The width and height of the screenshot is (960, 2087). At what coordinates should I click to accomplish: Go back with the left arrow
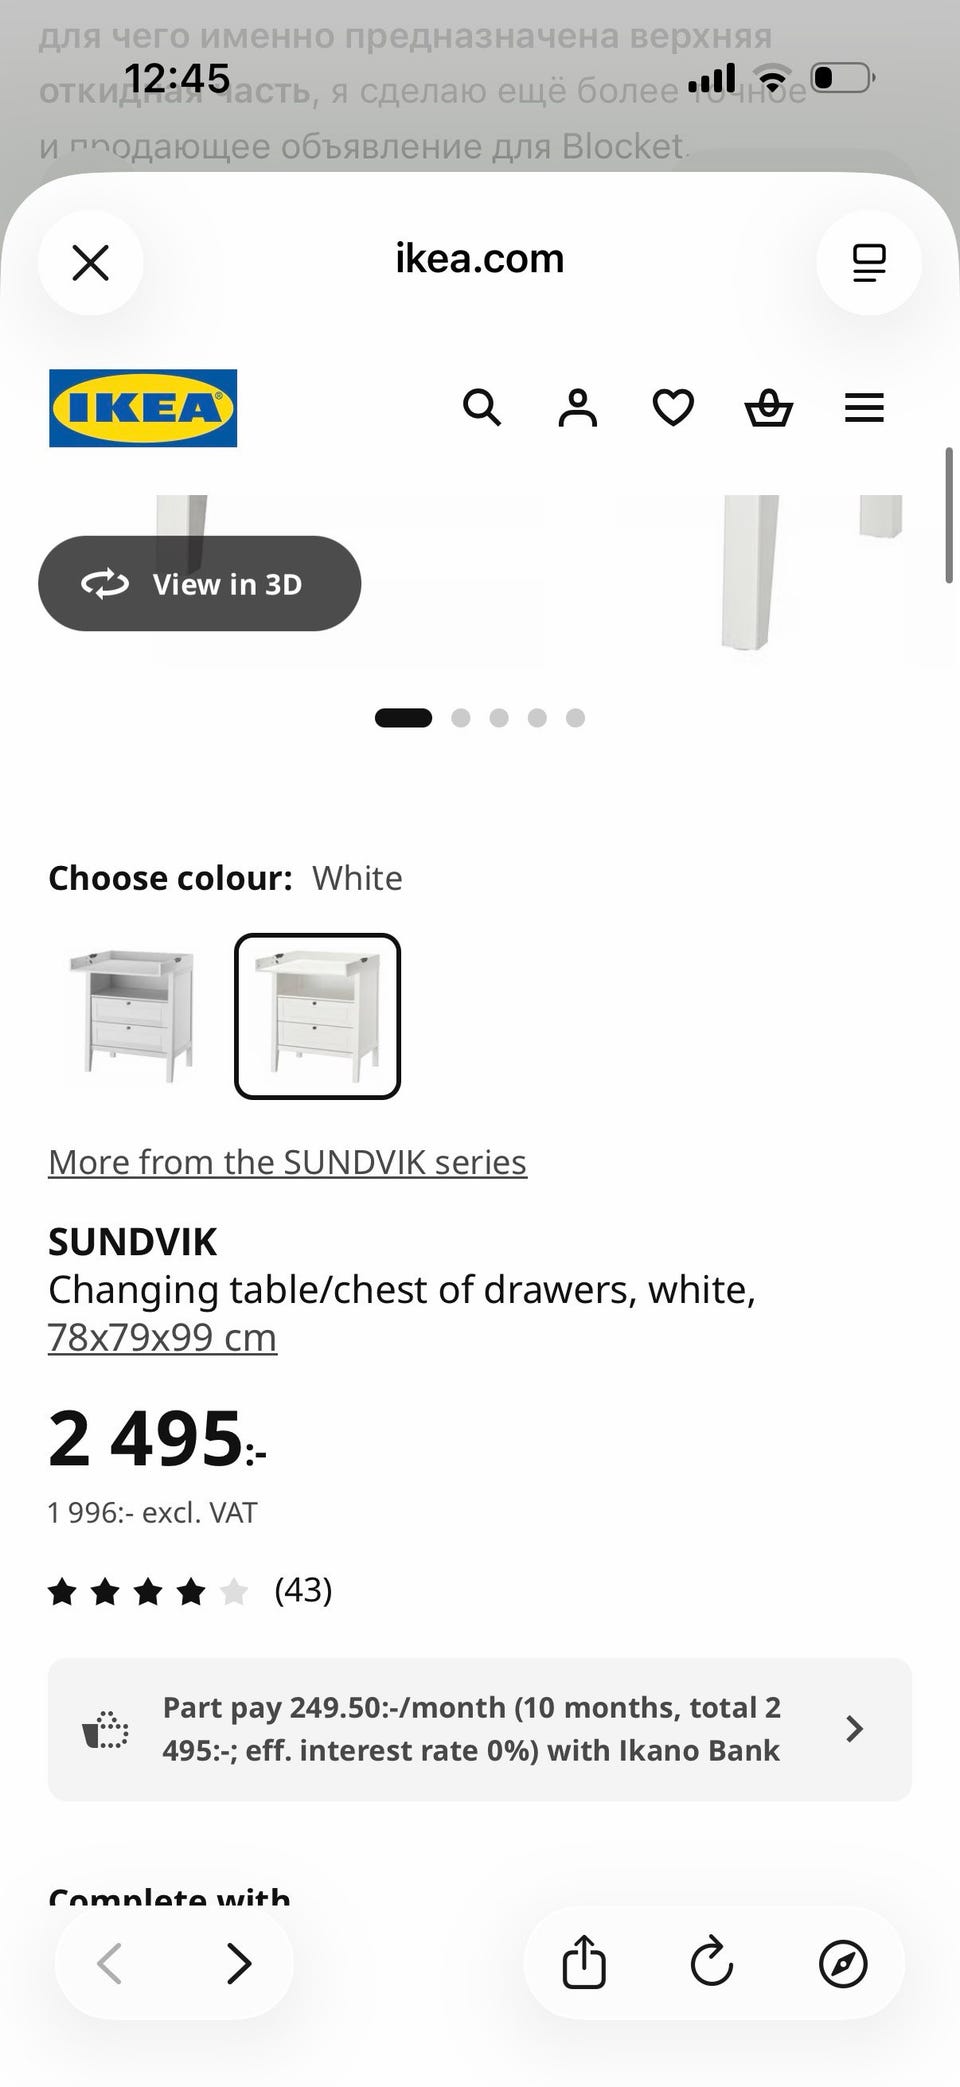(x=109, y=1963)
